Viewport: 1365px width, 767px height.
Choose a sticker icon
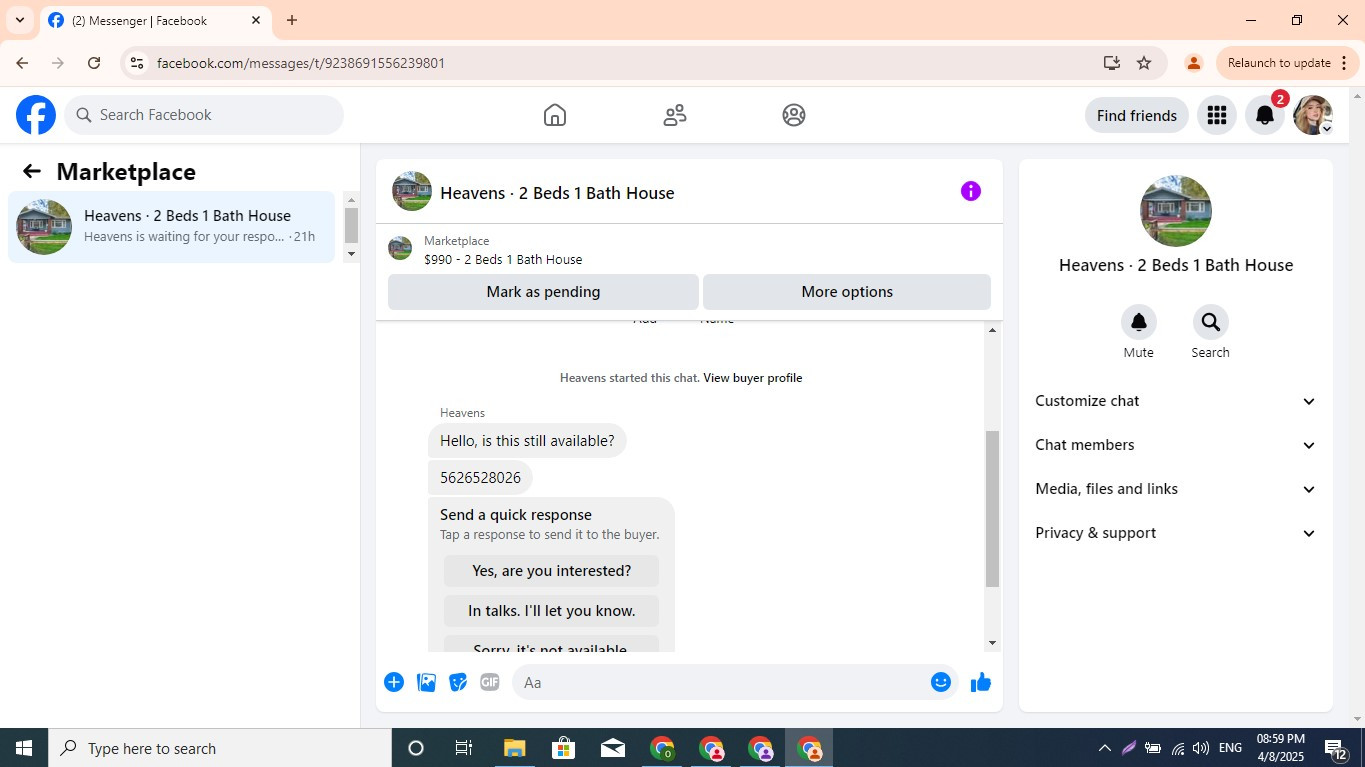(458, 682)
